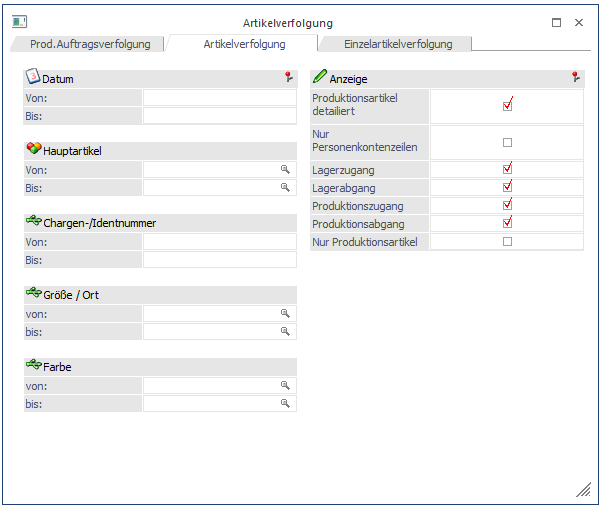Focus the Chargen-/Identnummer Bis field

tap(219, 260)
